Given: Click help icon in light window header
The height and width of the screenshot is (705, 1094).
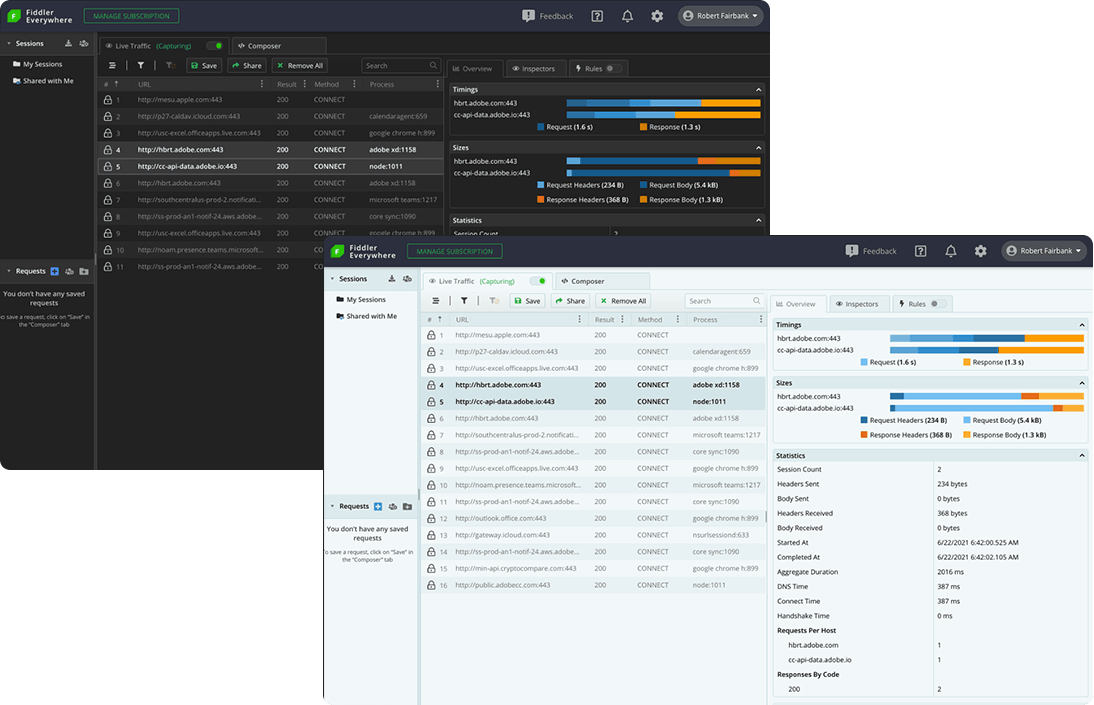Looking at the screenshot, I should (x=920, y=251).
